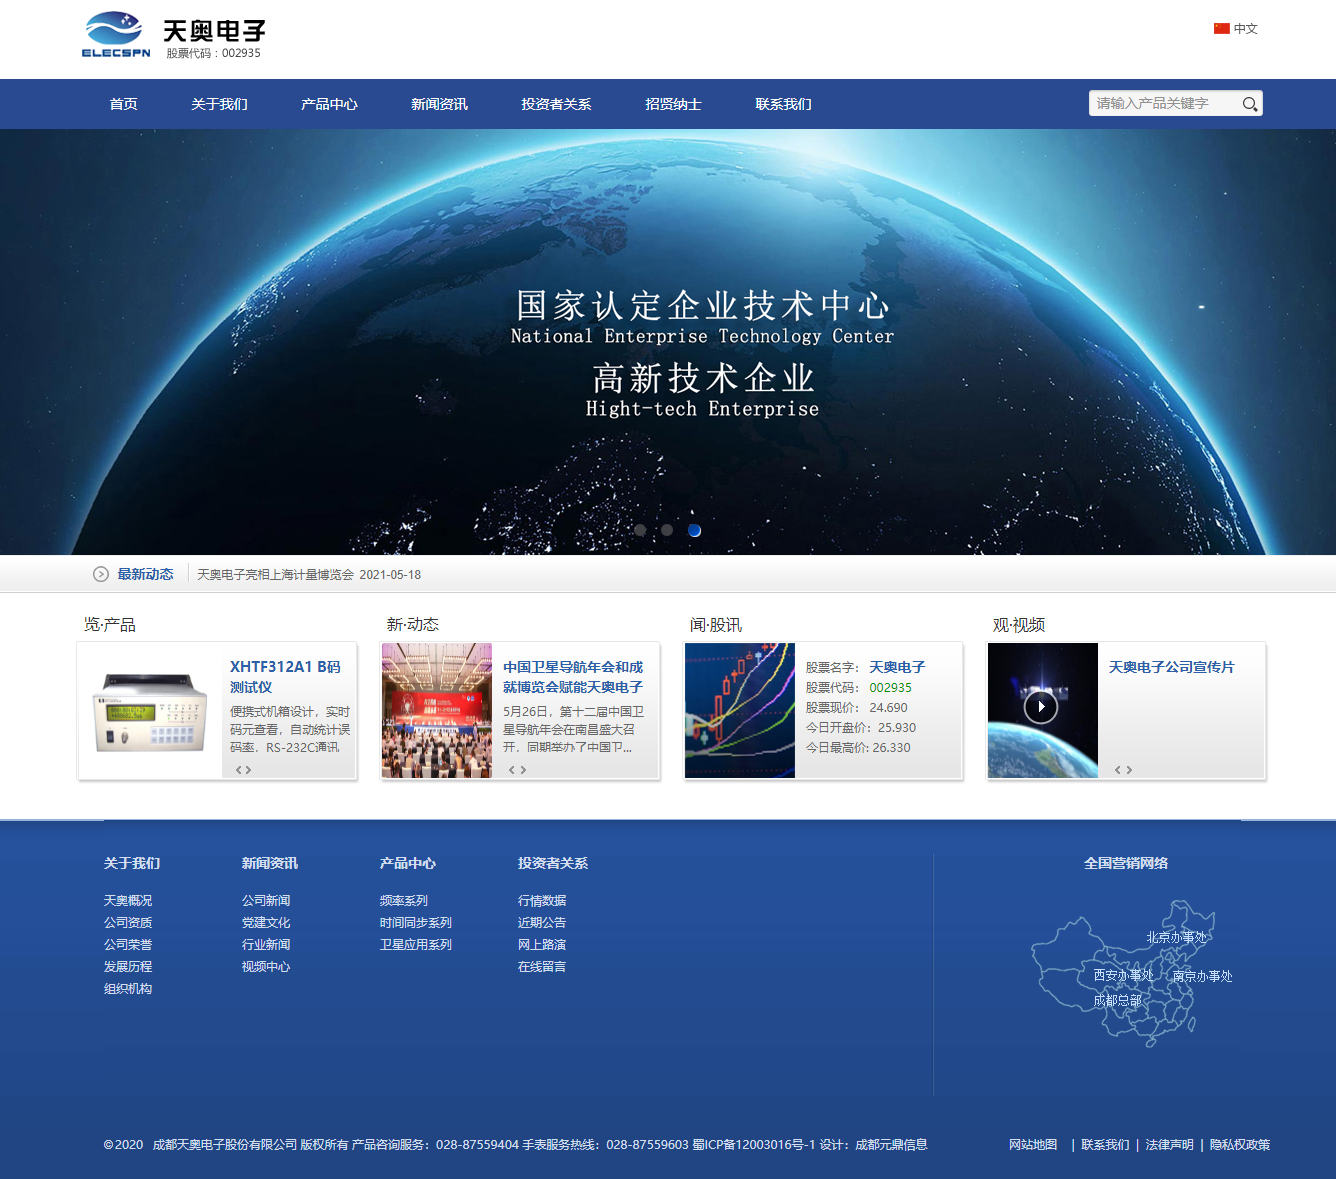Open the 法律声明 footer link
The image size is (1336, 1179).
[1170, 1145]
